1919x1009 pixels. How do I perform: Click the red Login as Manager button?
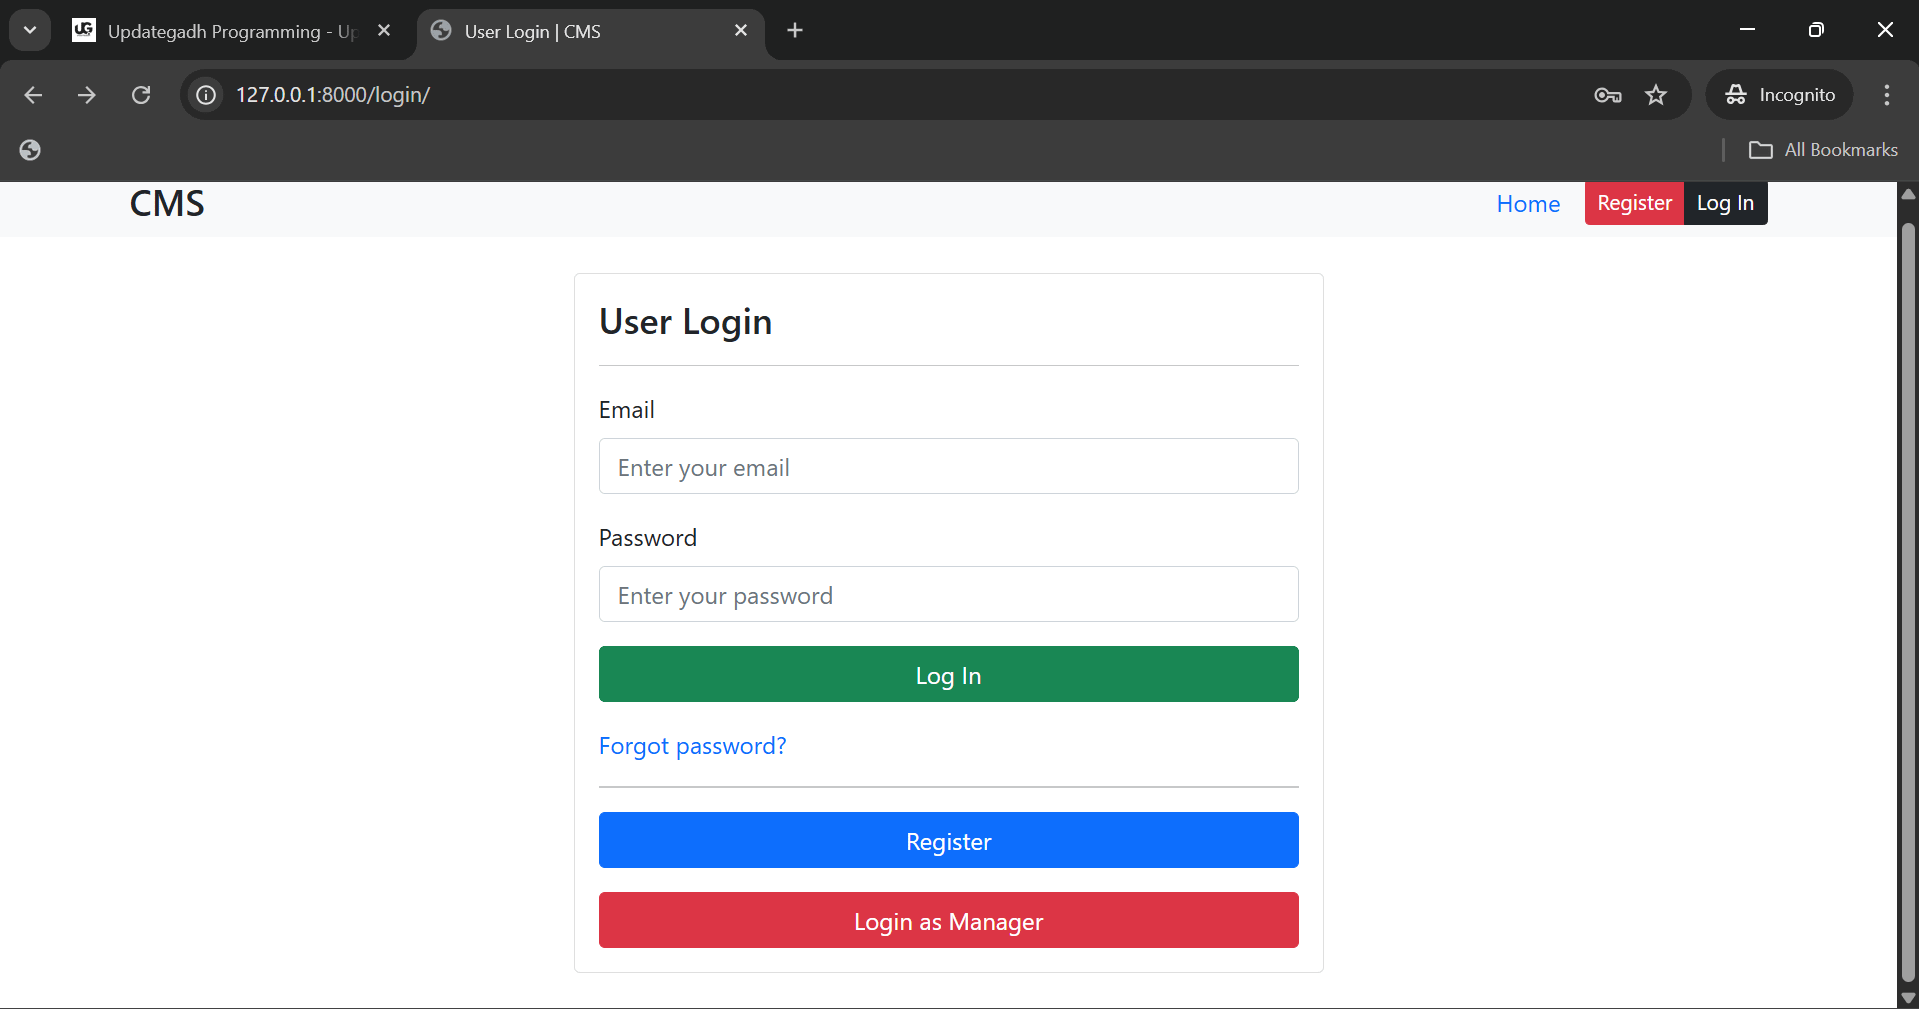(x=947, y=921)
